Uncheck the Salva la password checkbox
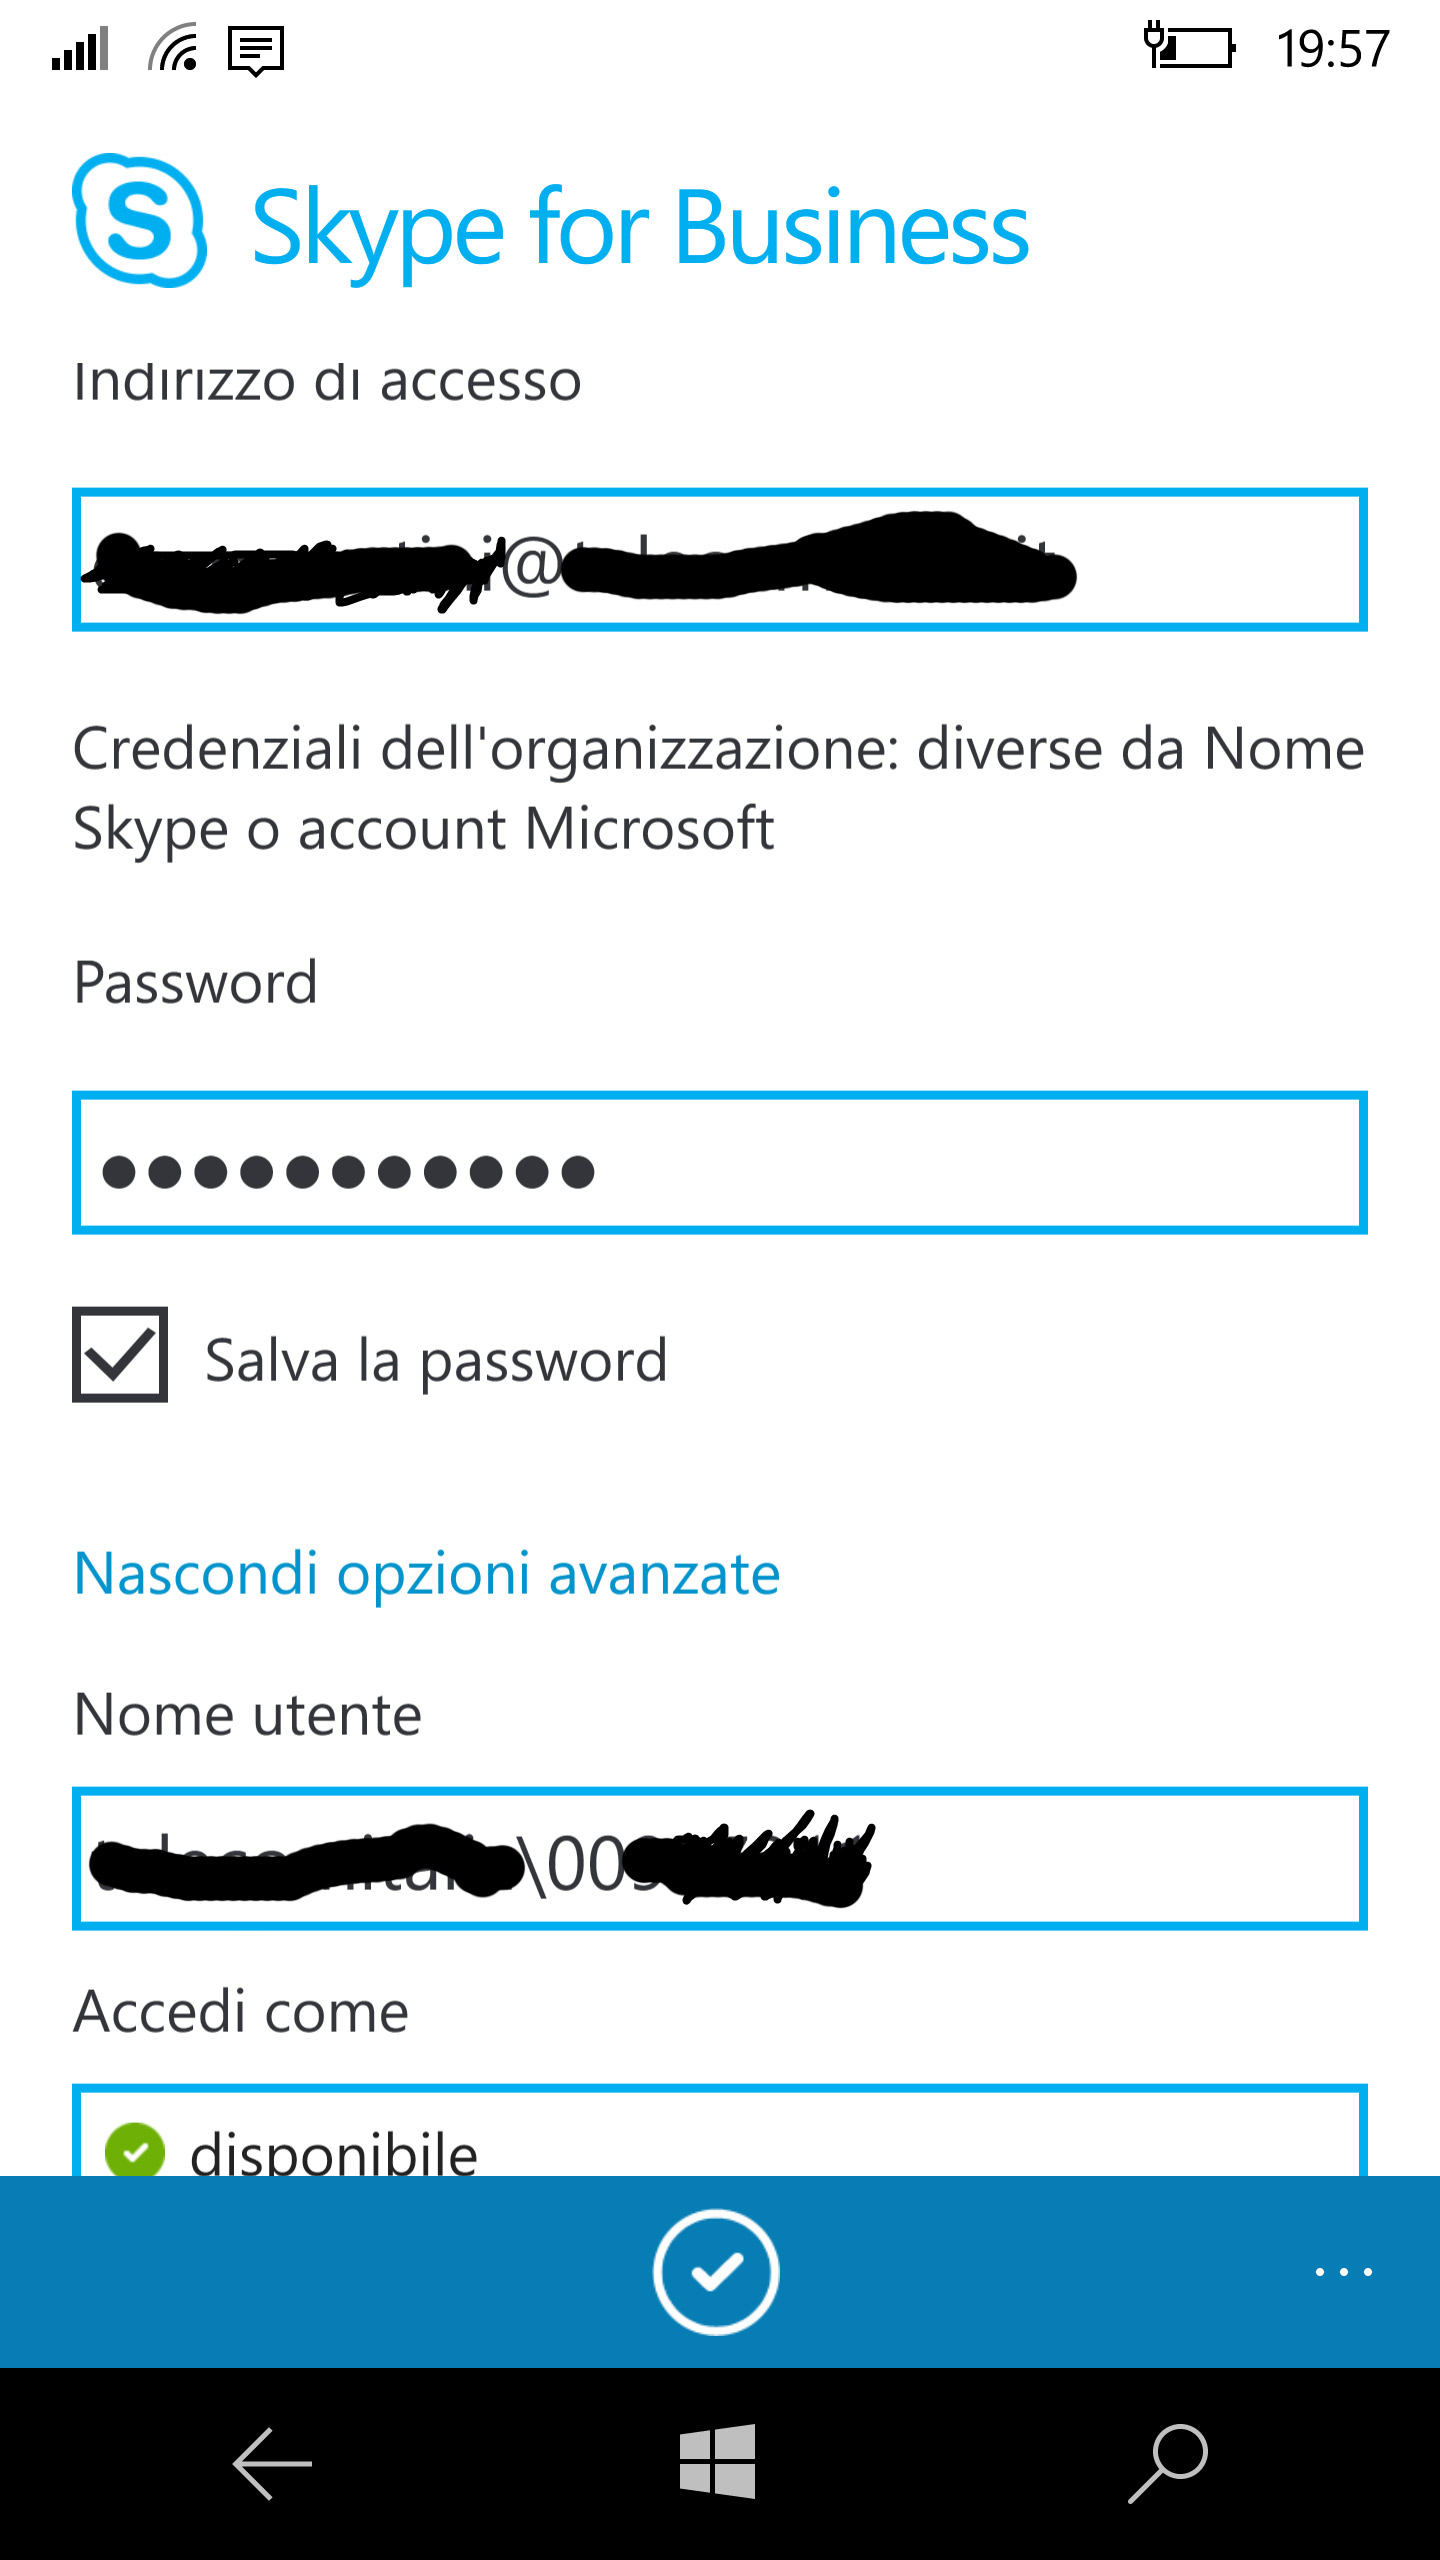 (x=120, y=1355)
